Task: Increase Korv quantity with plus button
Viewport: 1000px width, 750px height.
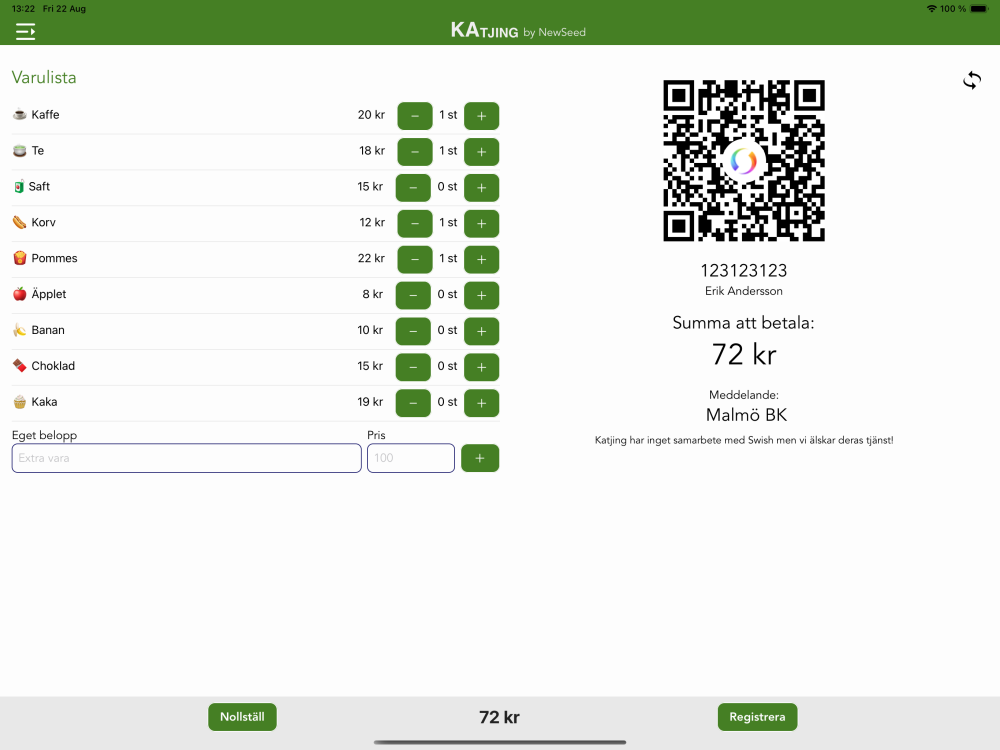Action: pyautogui.click(x=482, y=223)
